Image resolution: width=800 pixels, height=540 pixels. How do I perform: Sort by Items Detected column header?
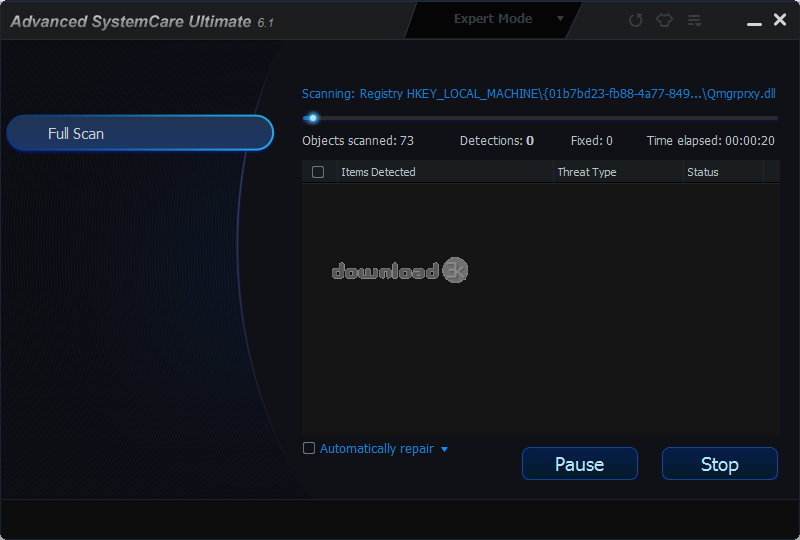pyautogui.click(x=445, y=172)
